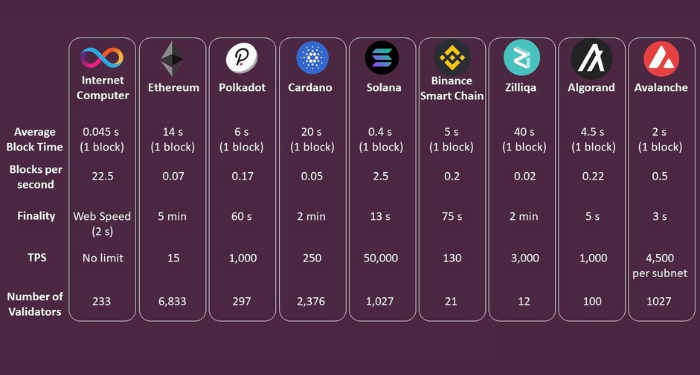700x375 pixels.
Task: Click the blue Cardano logo
Action: 312,58
